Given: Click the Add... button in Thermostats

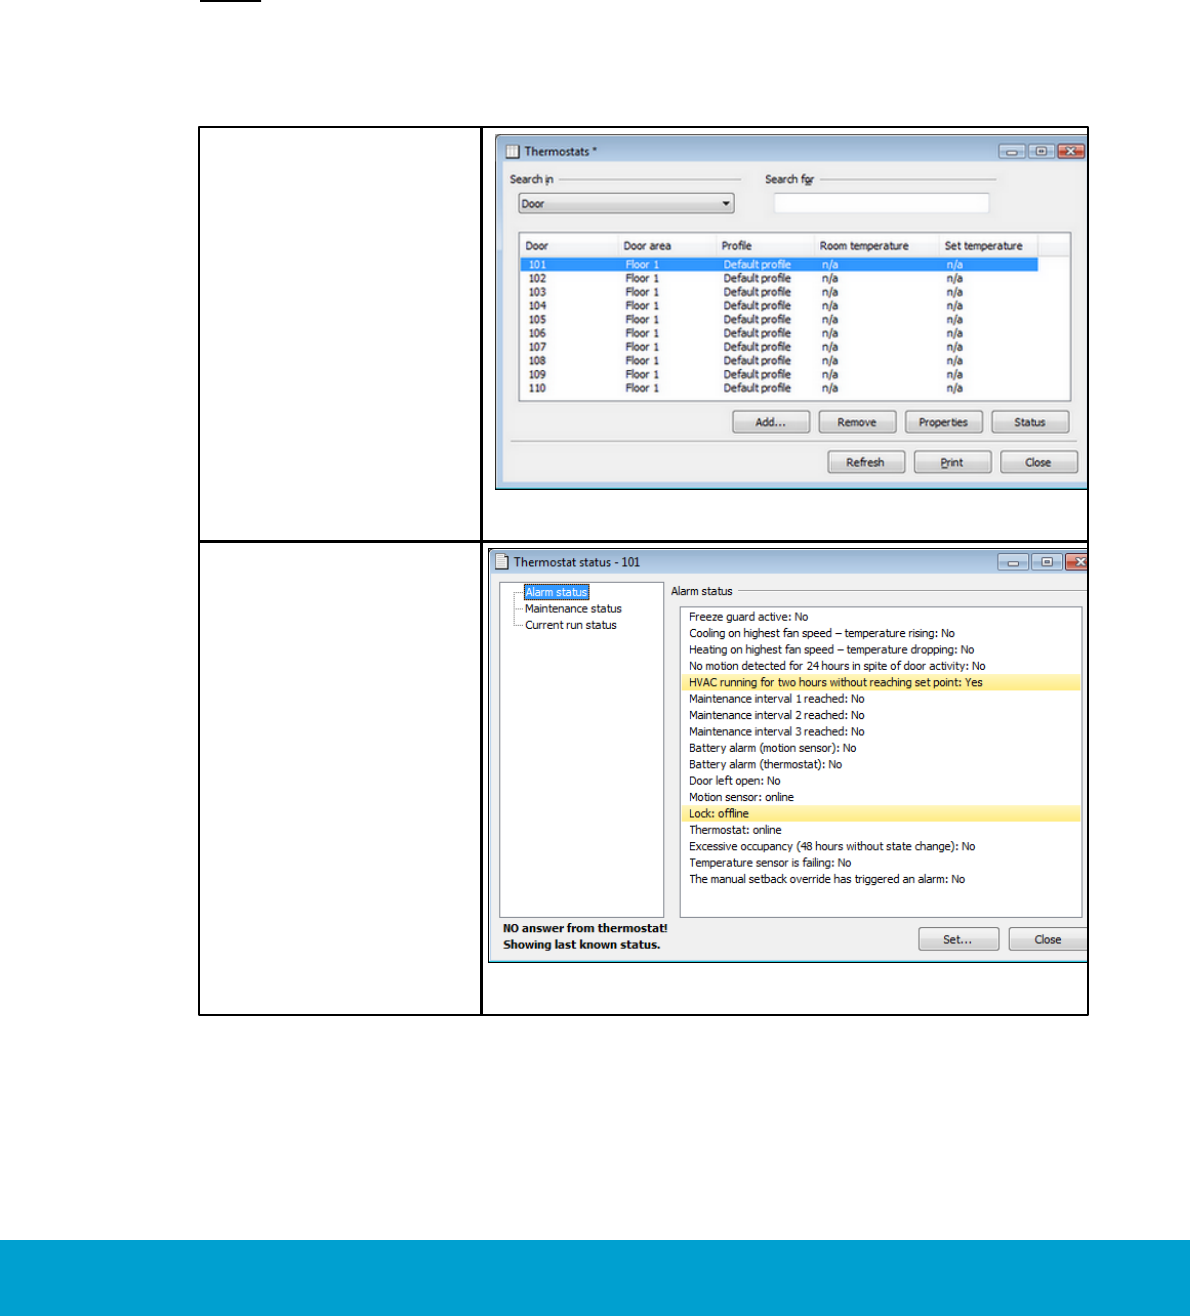Looking at the screenshot, I should point(770,422).
